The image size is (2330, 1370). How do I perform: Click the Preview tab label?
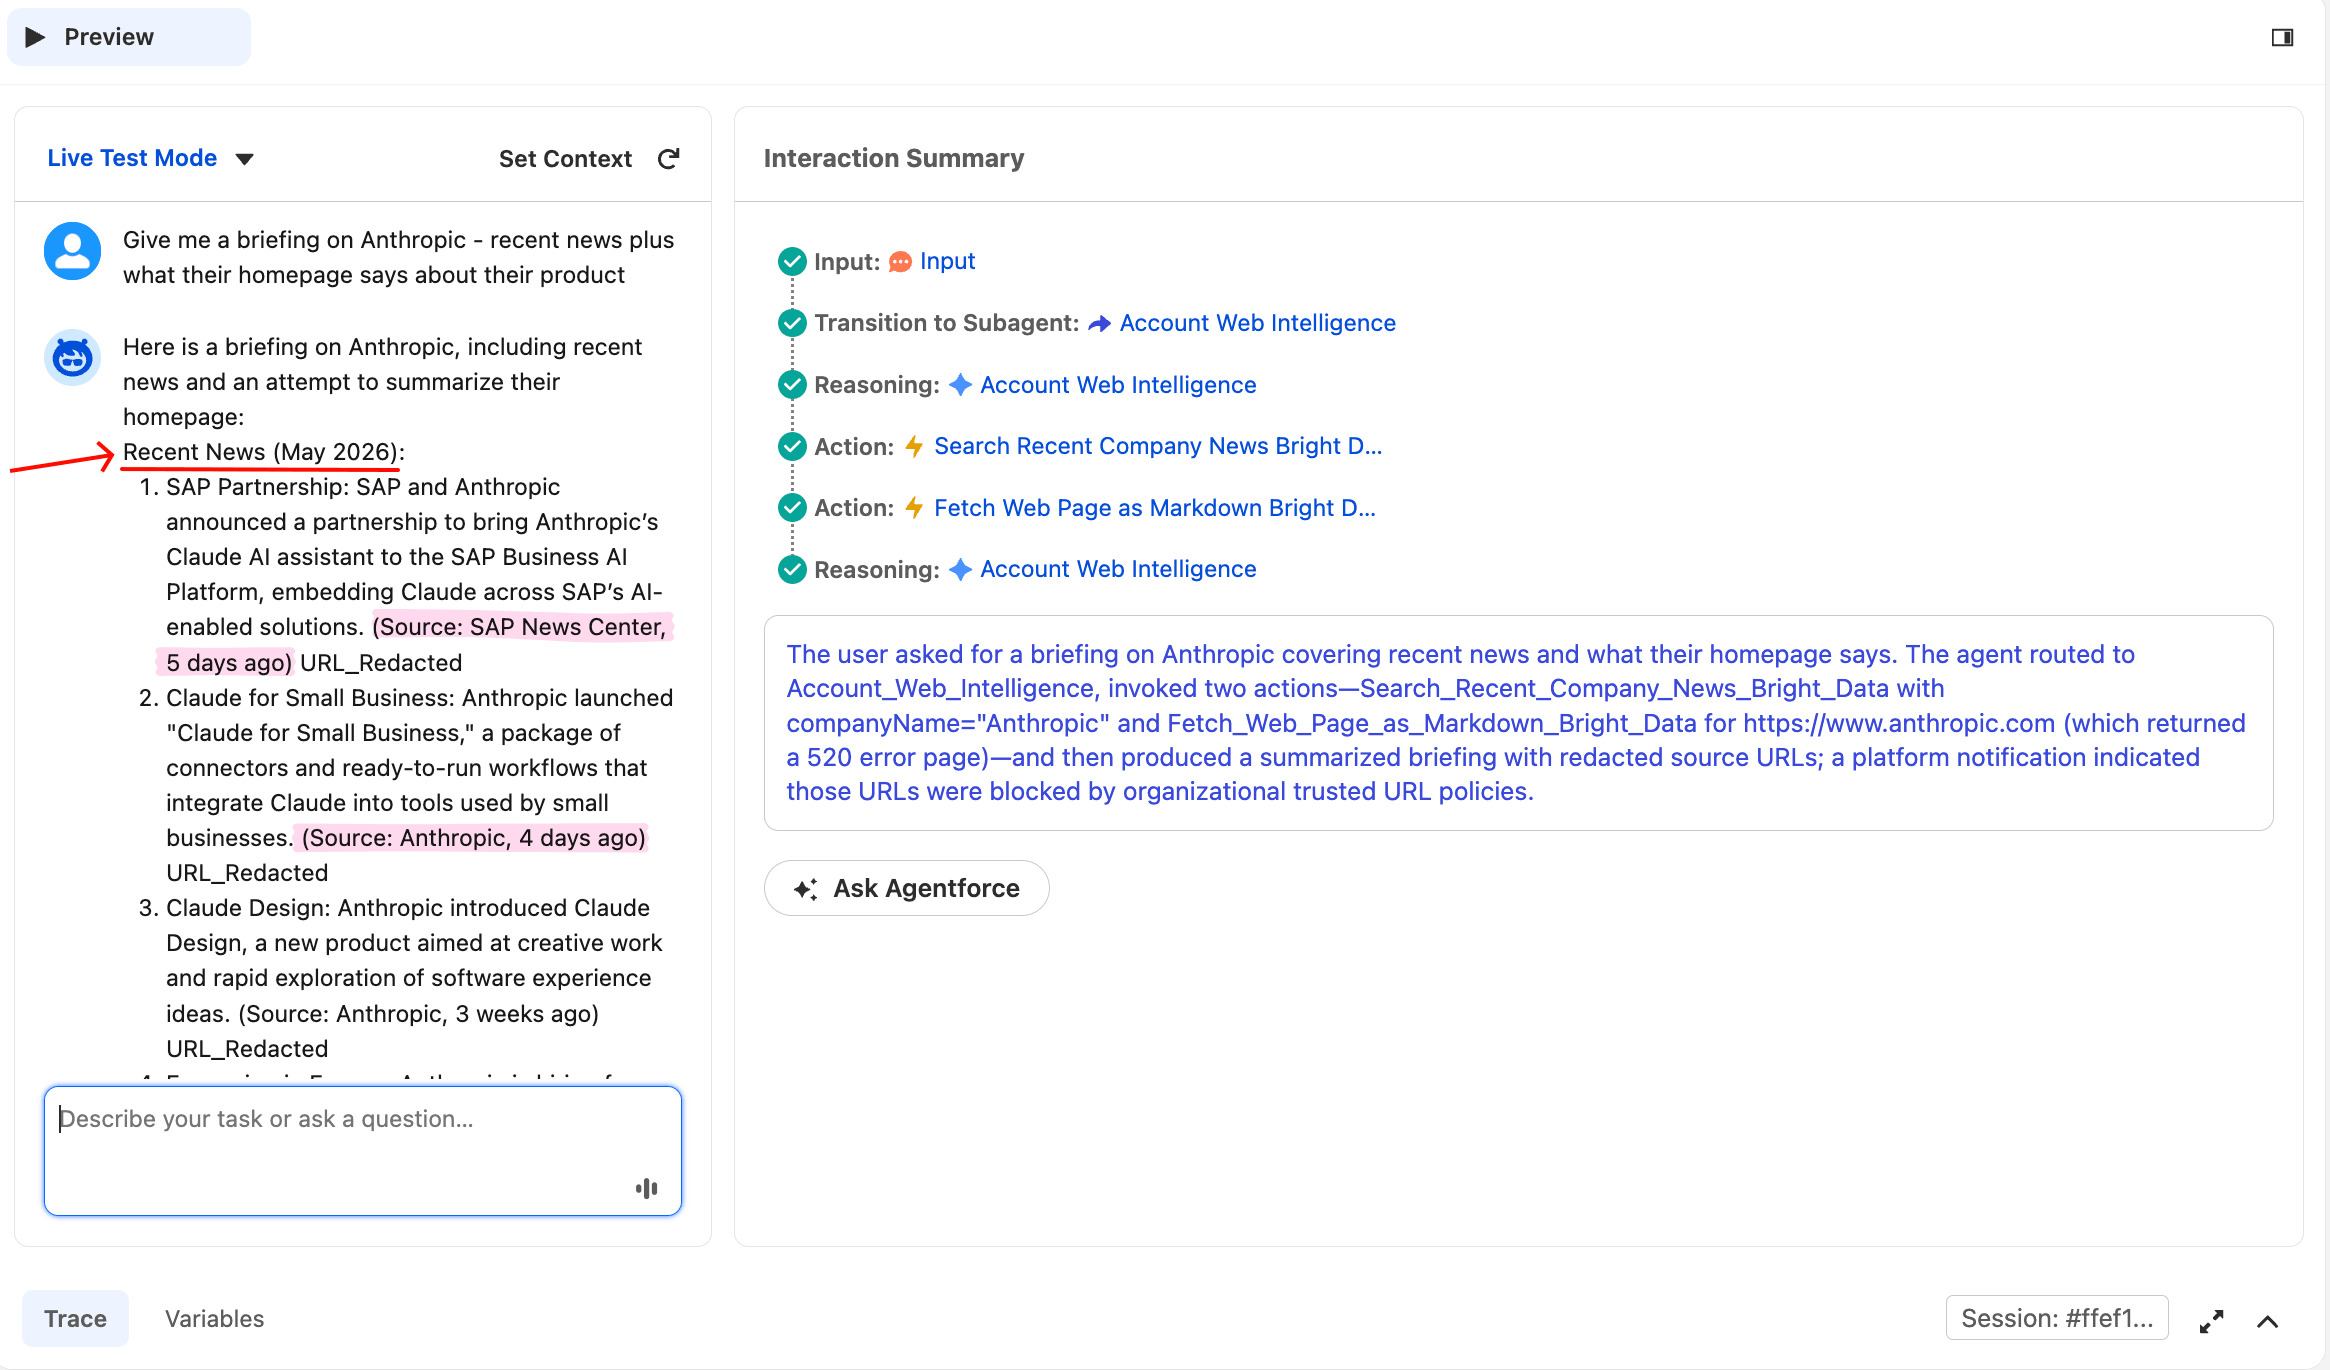point(109,37)
